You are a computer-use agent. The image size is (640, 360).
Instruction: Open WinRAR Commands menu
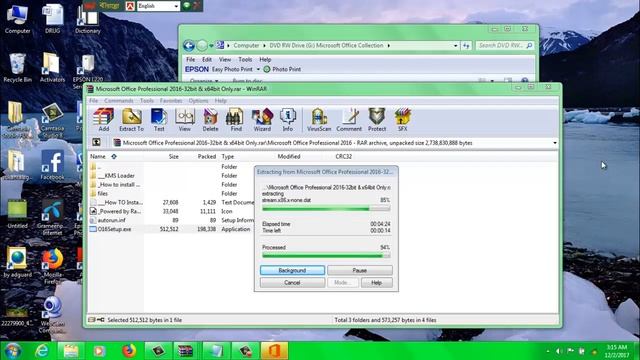(x=118, y=100)
